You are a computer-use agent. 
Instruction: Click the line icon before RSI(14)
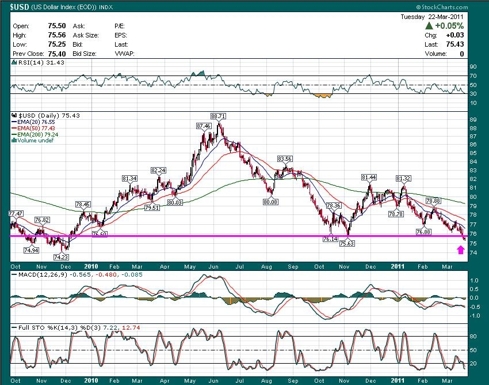point(14,62)
